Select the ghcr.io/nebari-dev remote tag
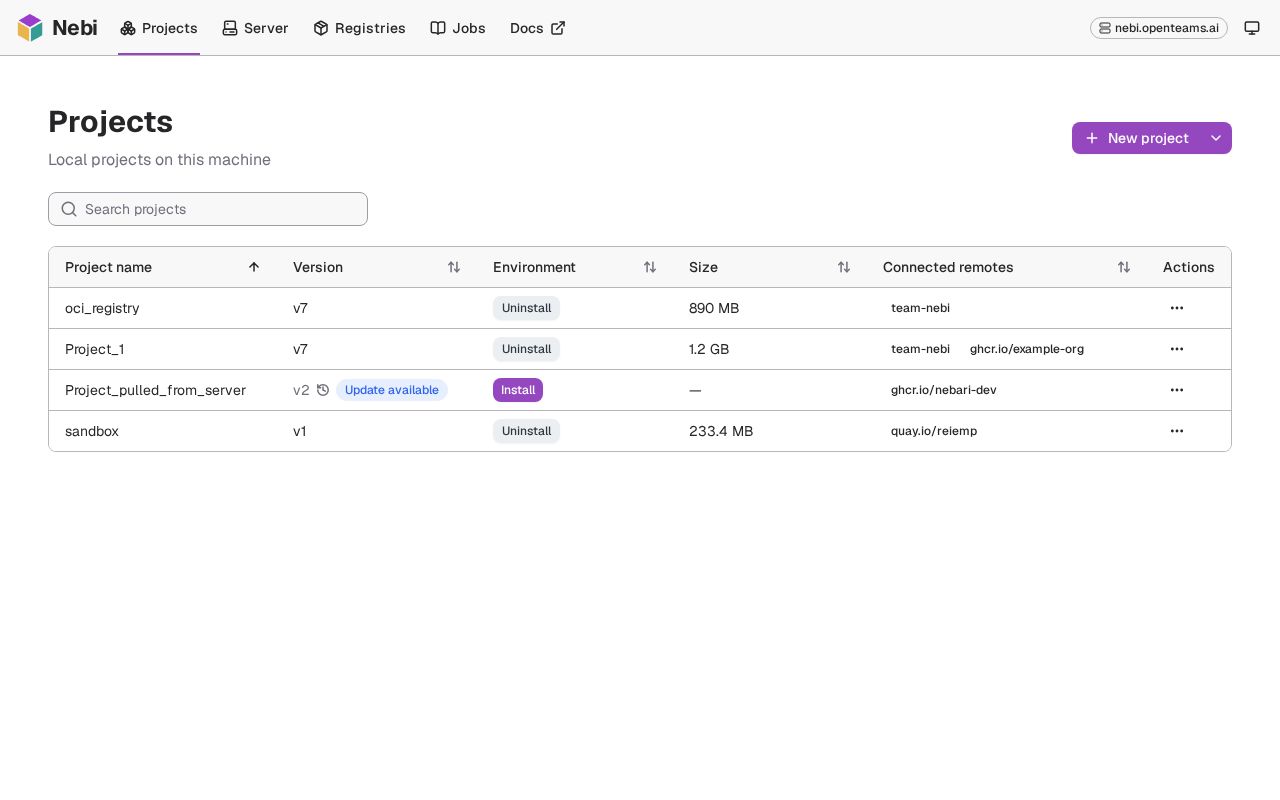1280x800 pixels. [944, 390]
